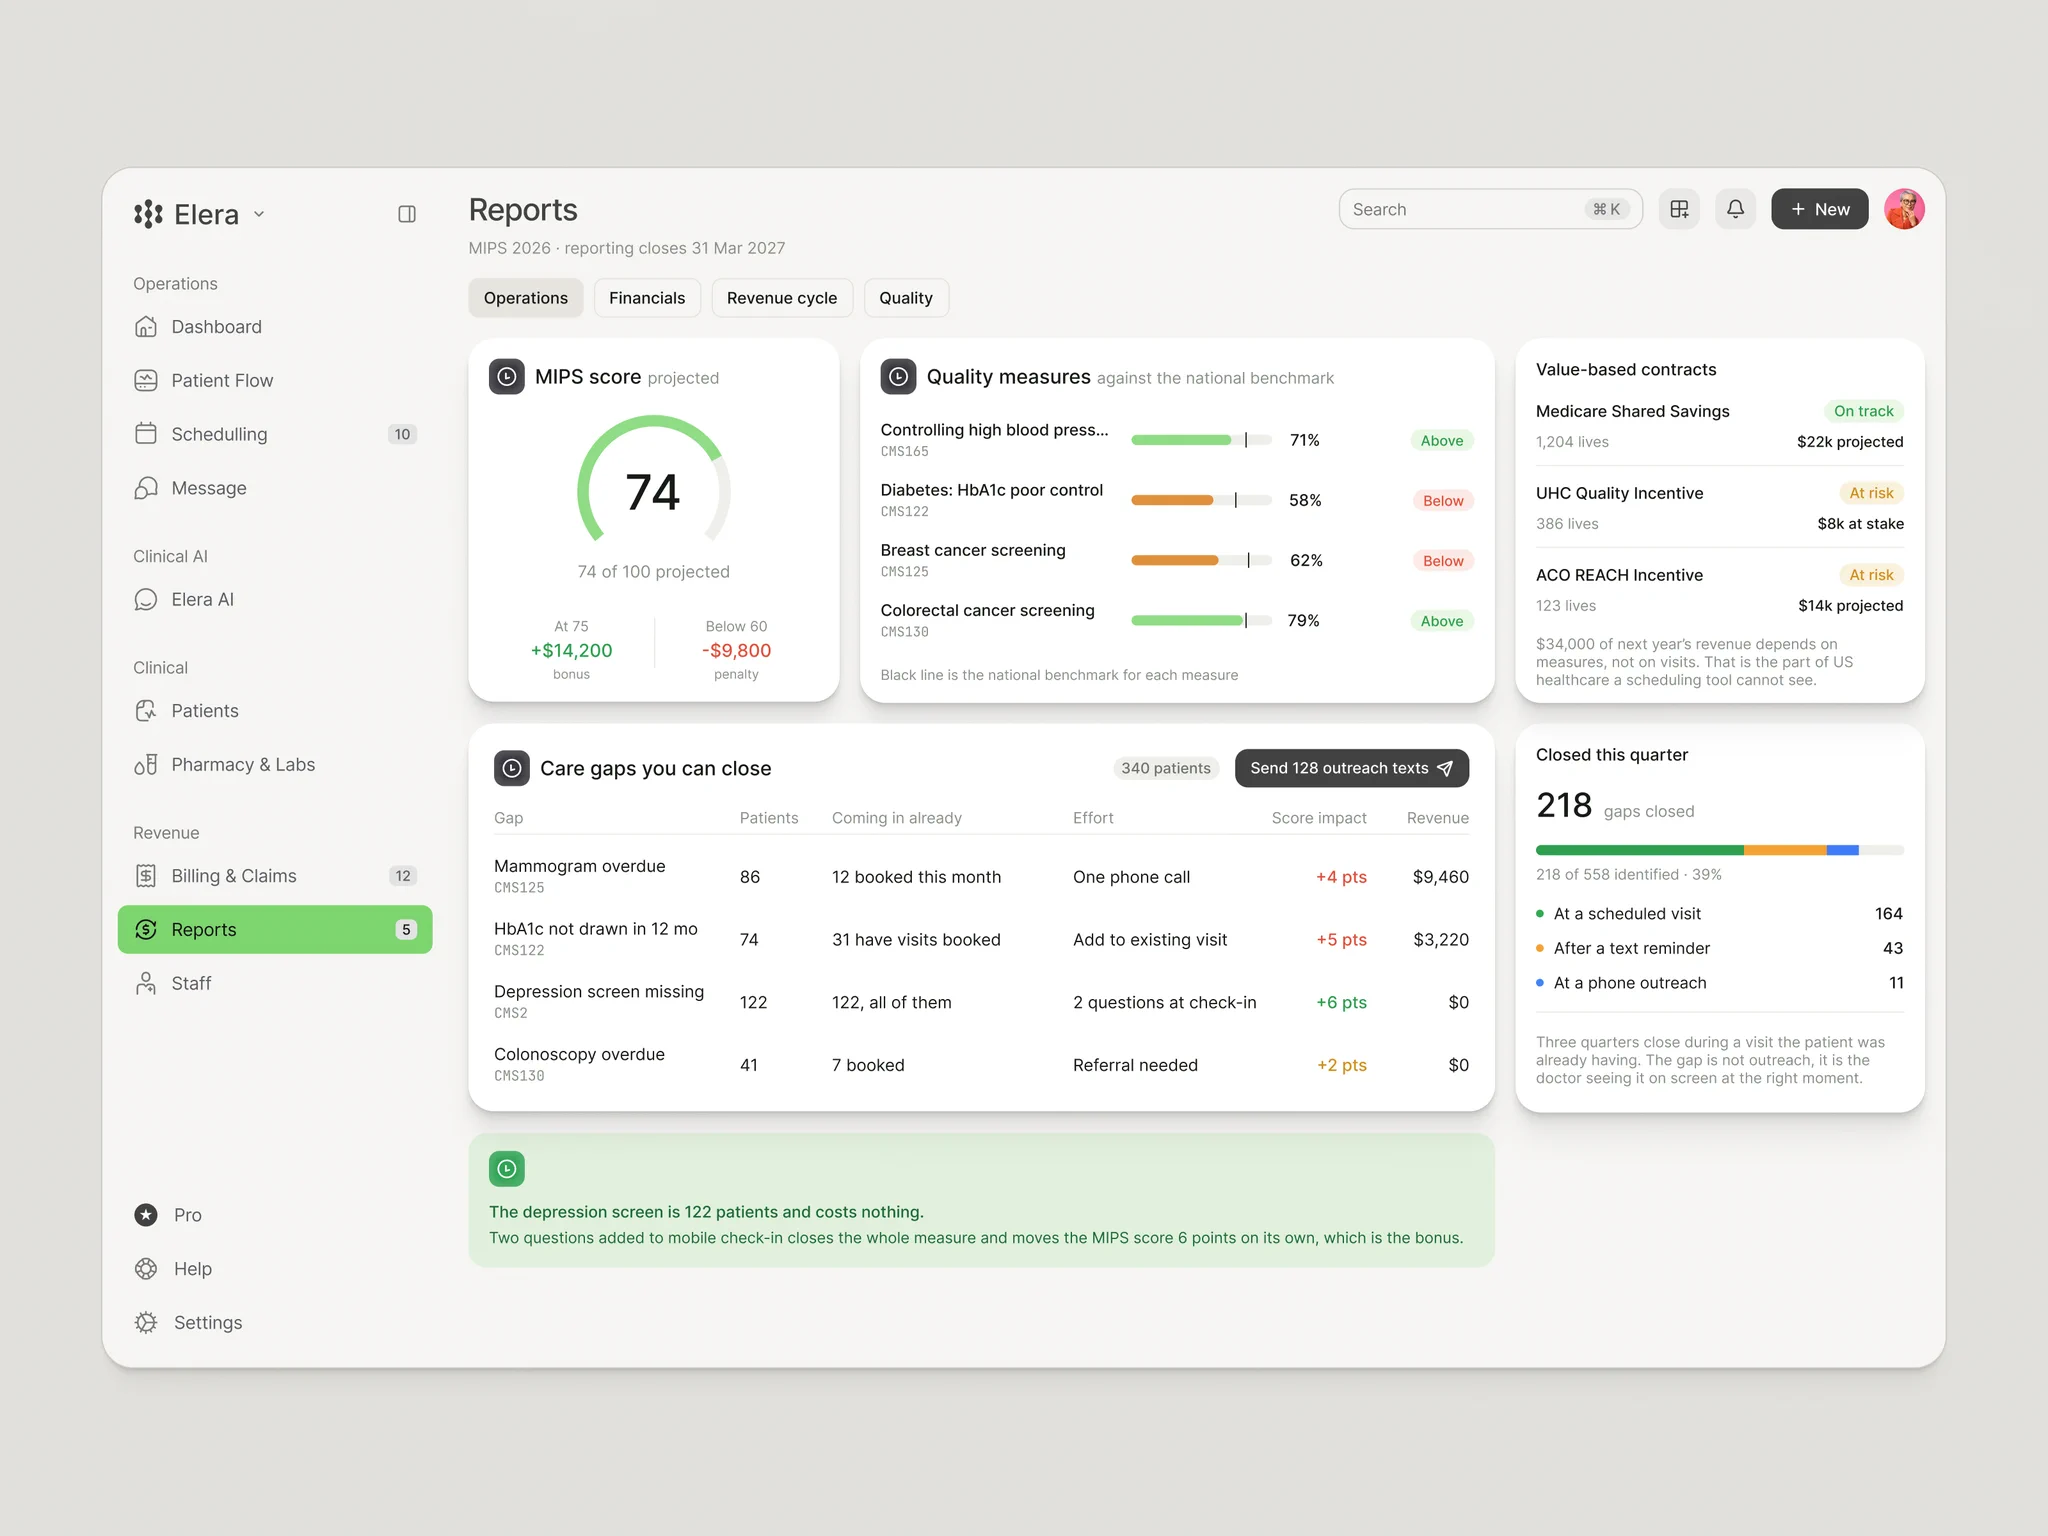
Task: Focus the Search input field
Action: click(1490, 209)
